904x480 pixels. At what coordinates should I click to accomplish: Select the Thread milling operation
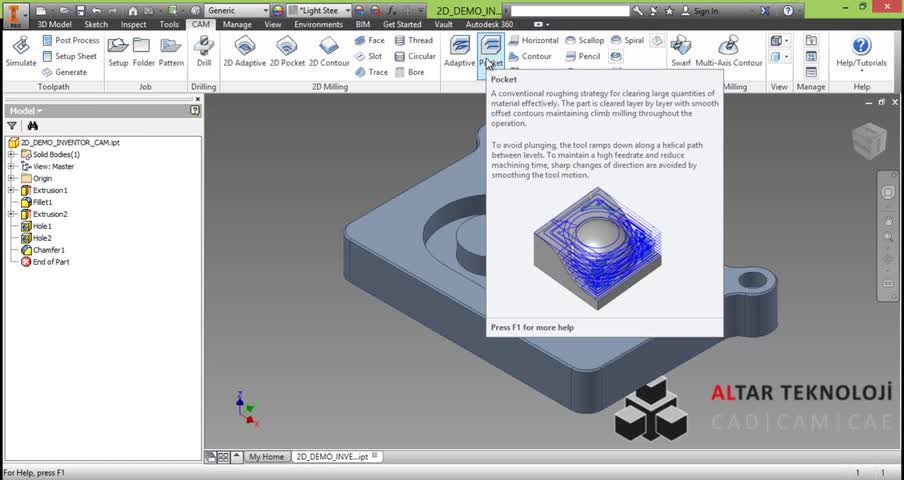[413, 40]
